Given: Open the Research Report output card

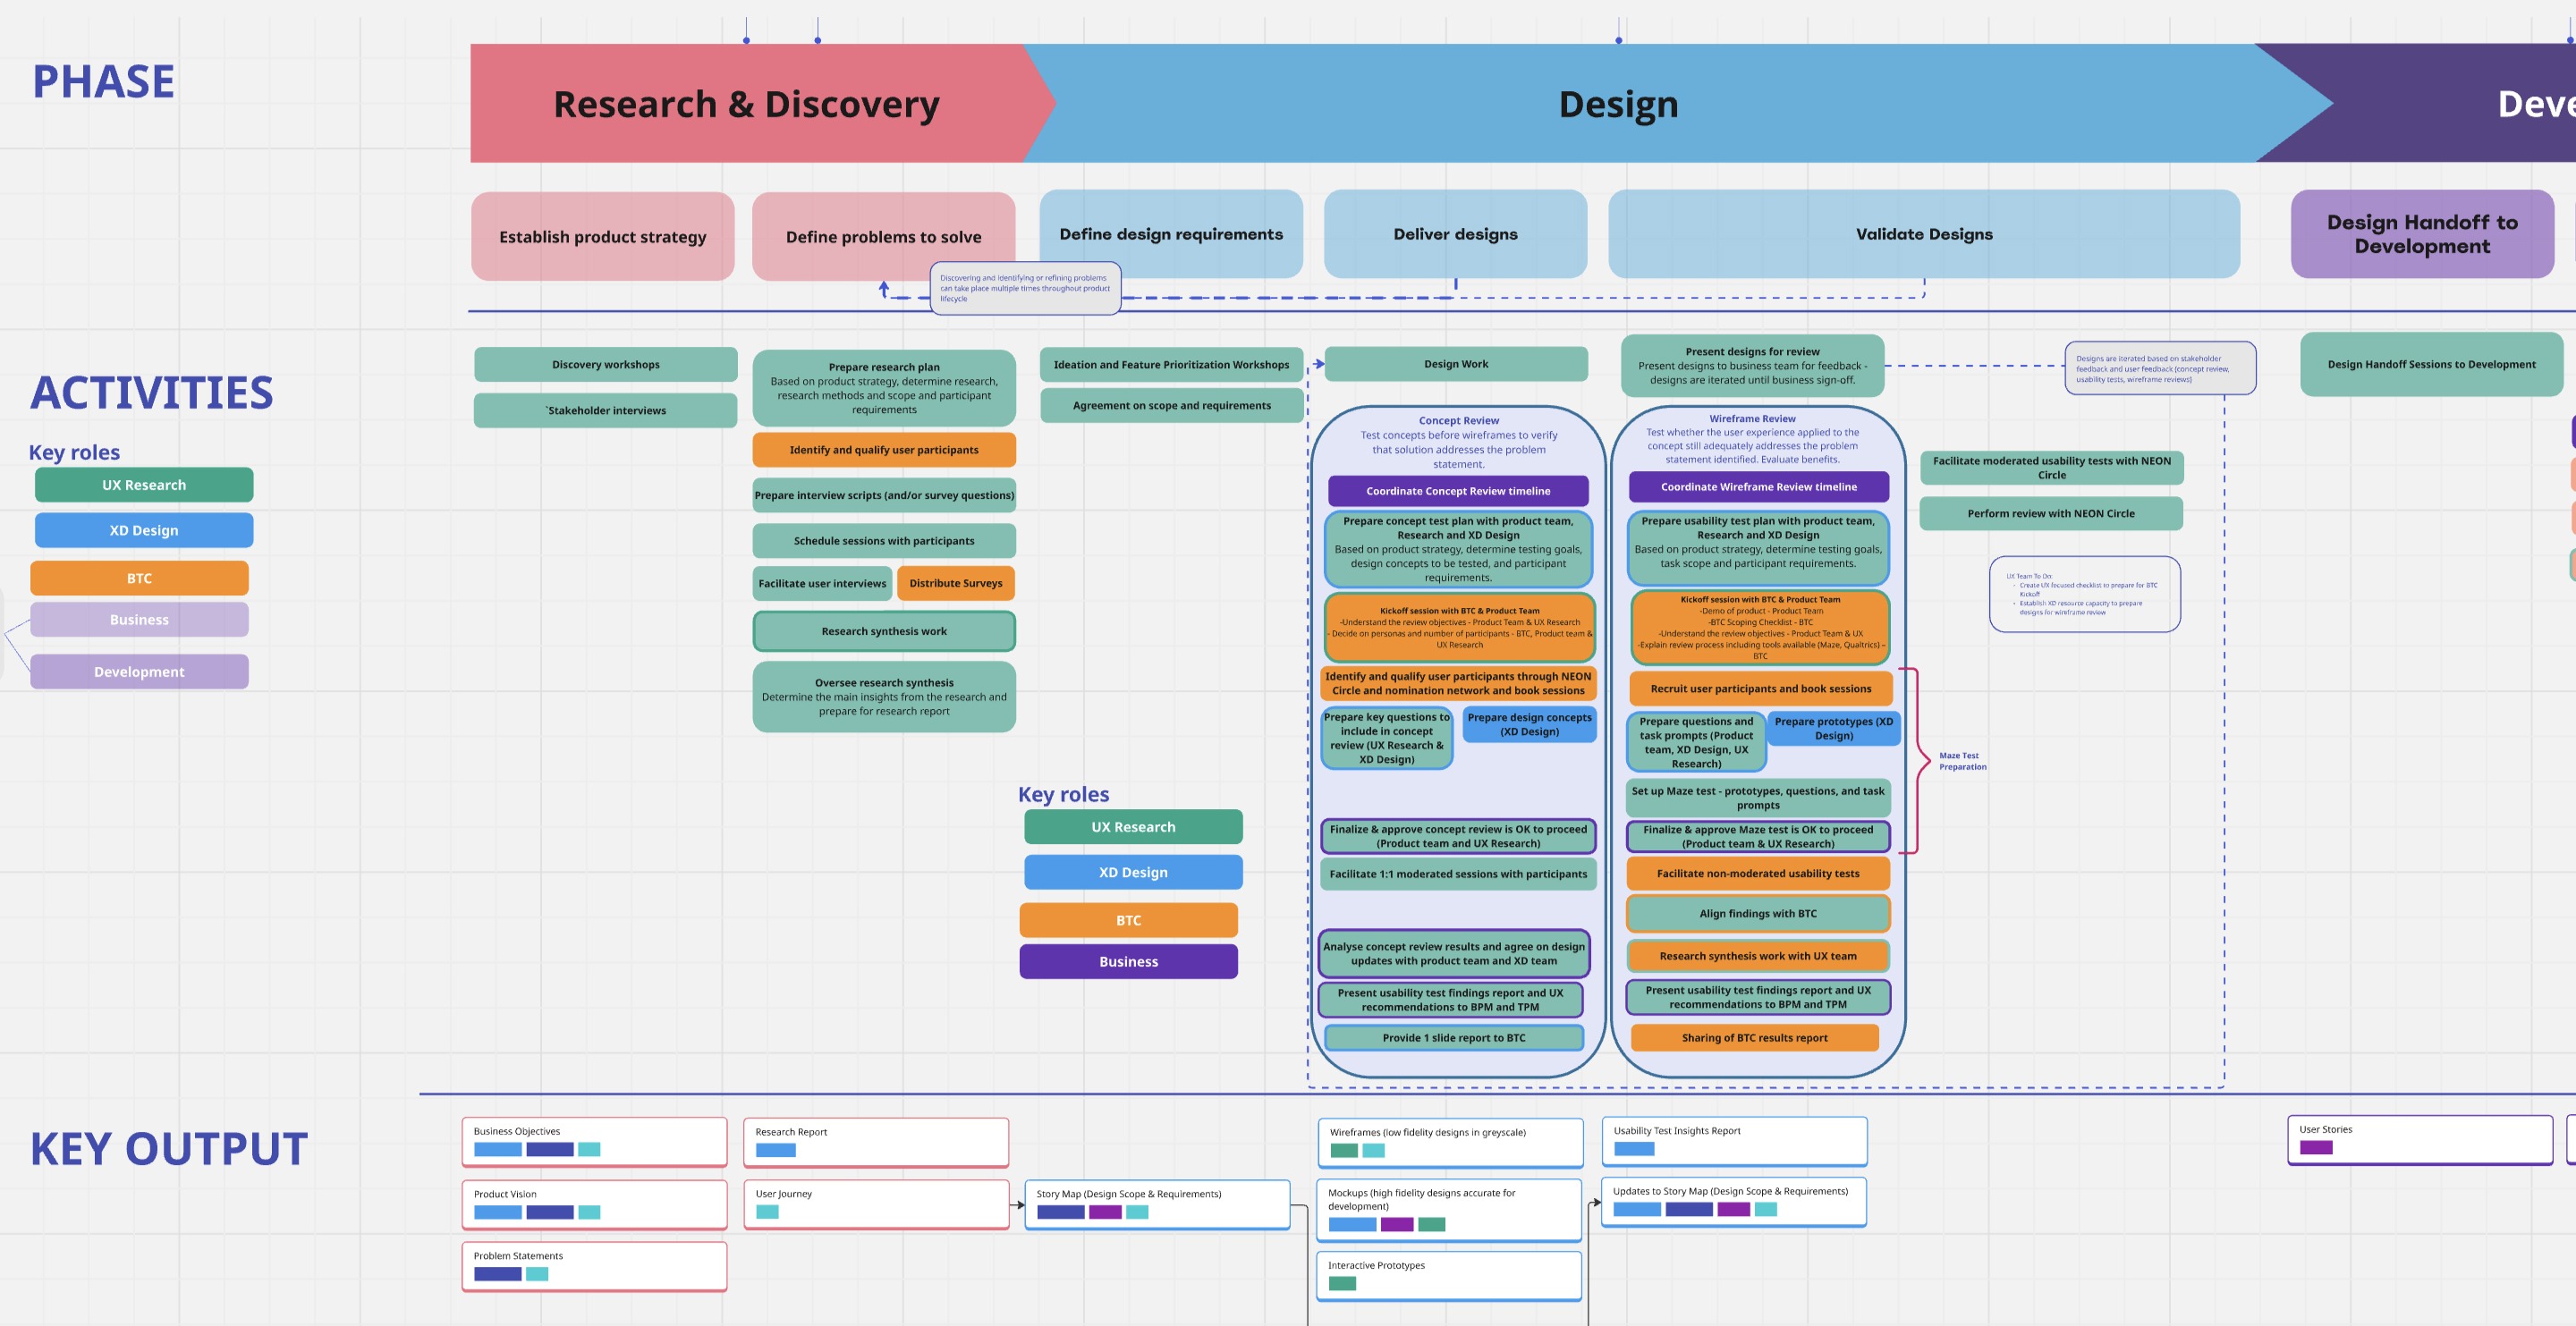Looking at the screenshot, I should (875, 1141).
